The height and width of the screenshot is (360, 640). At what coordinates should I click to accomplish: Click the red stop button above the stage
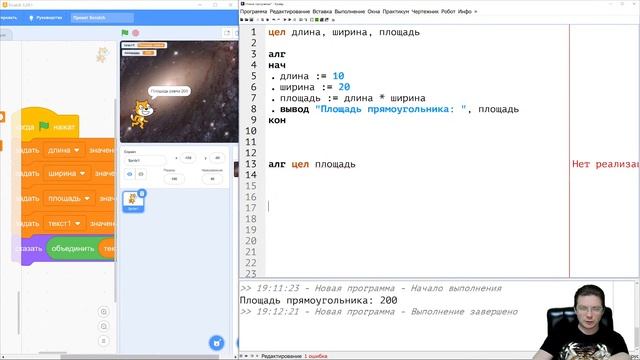tap(136, 33)
